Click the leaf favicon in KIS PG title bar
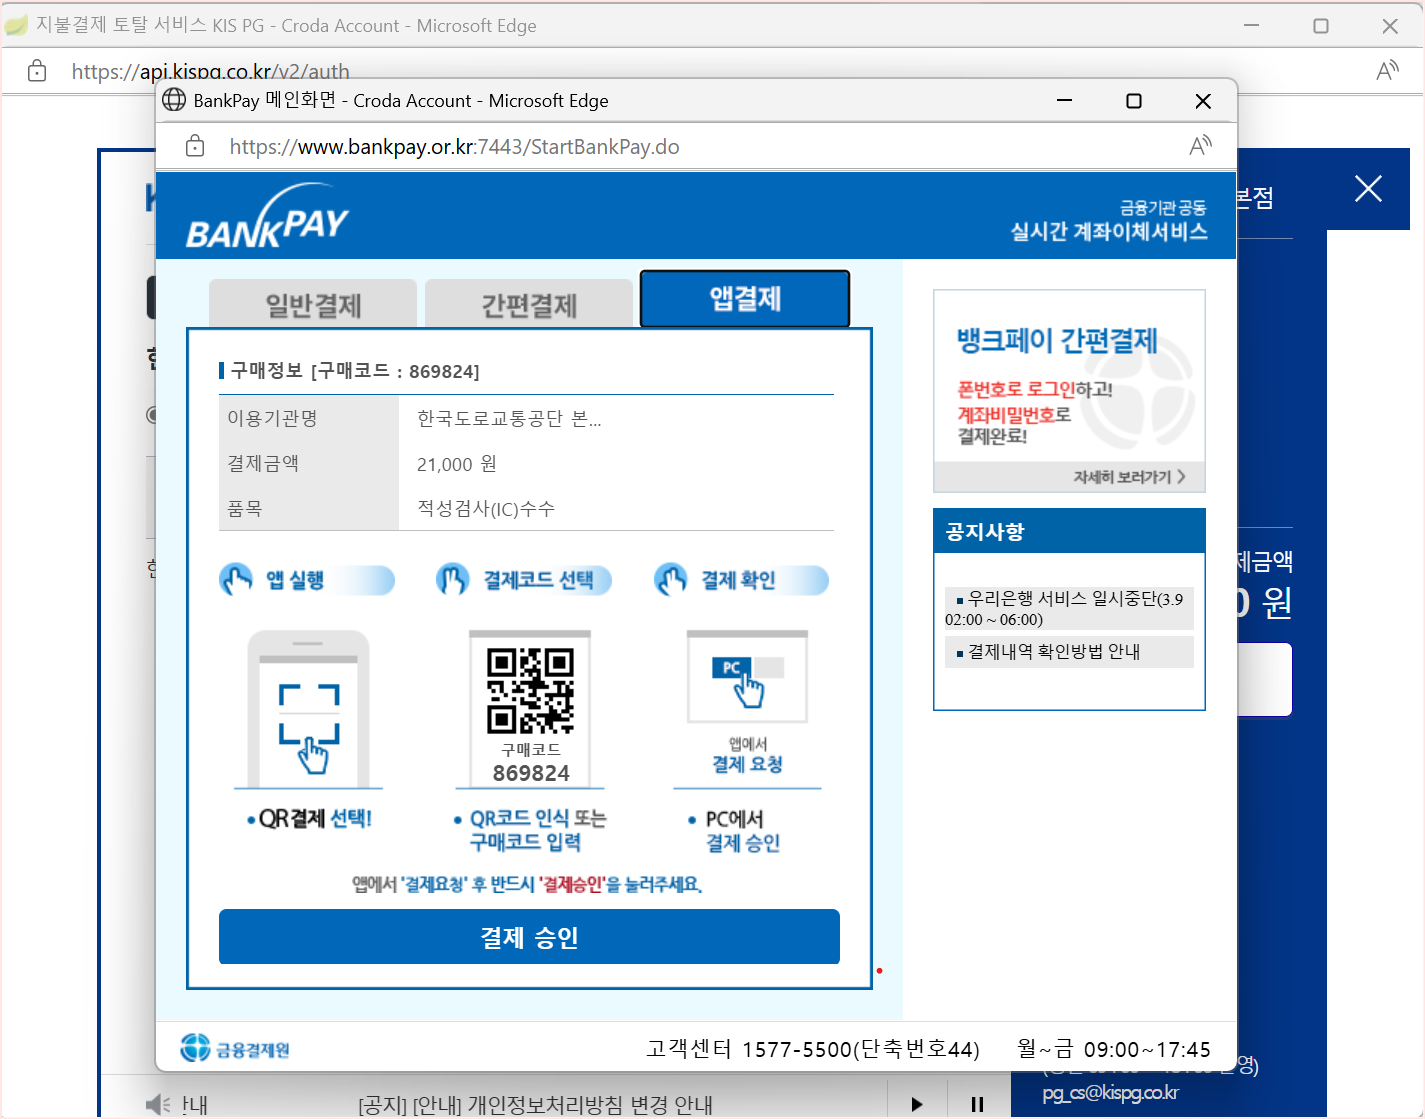Screen dimensions: 1425x1119 16,25
